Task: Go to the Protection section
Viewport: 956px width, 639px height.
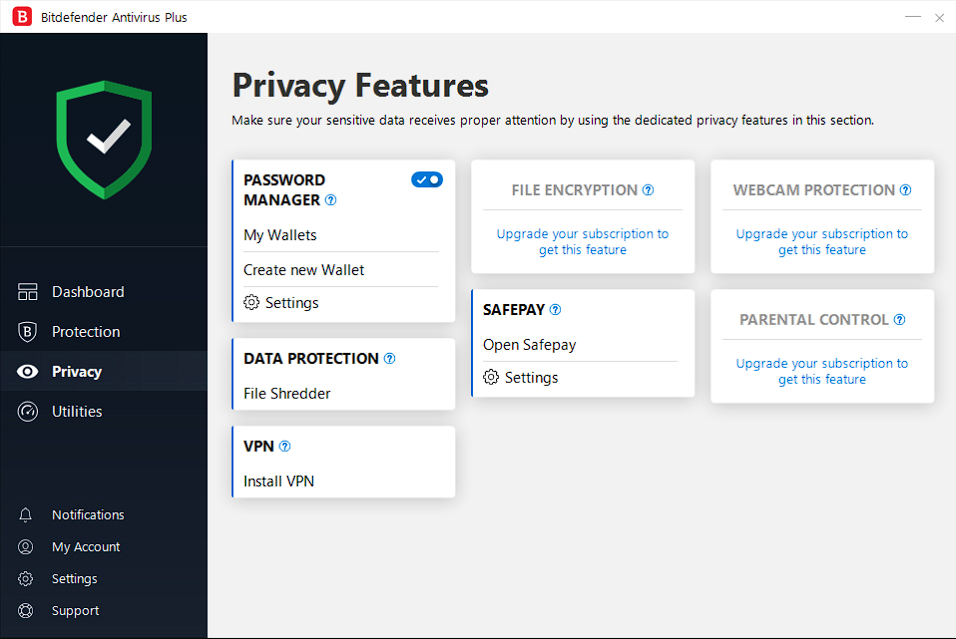Action: [x=86, y=332]
